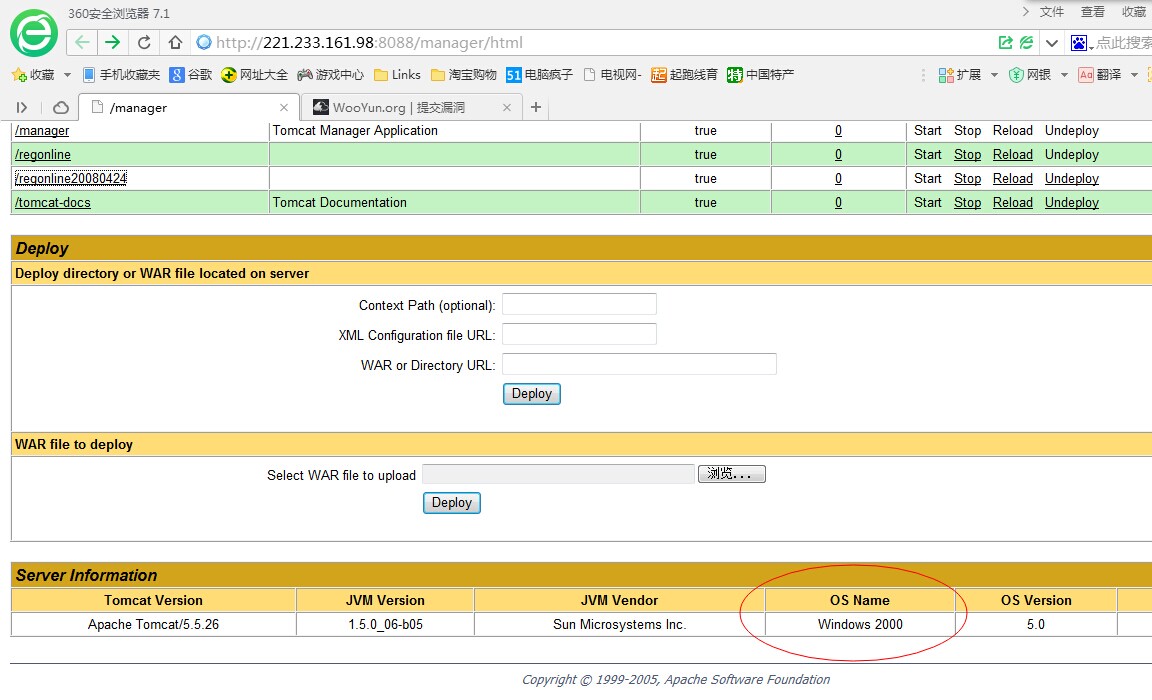Click Deploy under Select WAR file upload
Viewport: 1152px width, 700px height.
pos(452,503)
